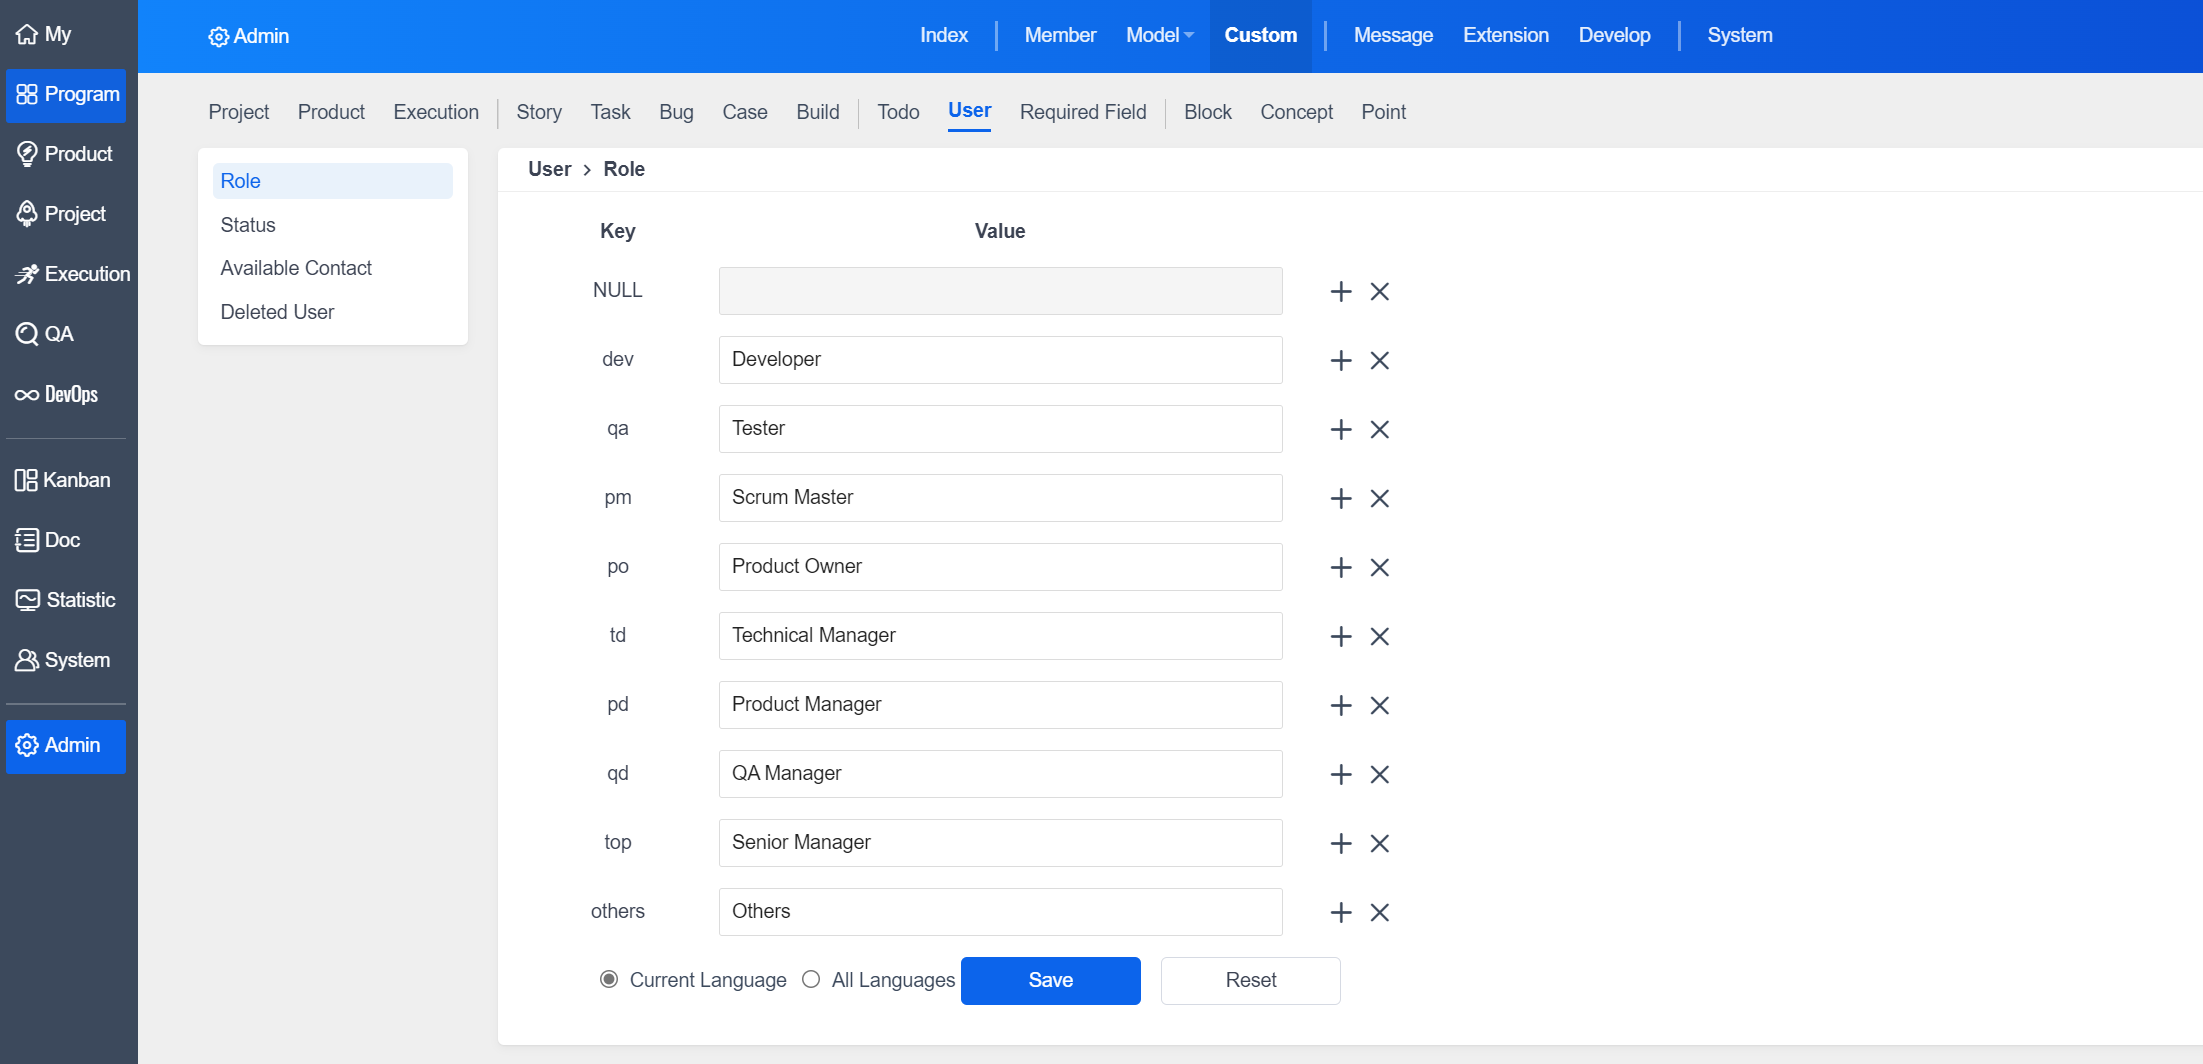The height and width of the screenshot is (1064, 2203).
Task: Save the role settings
Action: [x=1050, y=980]
